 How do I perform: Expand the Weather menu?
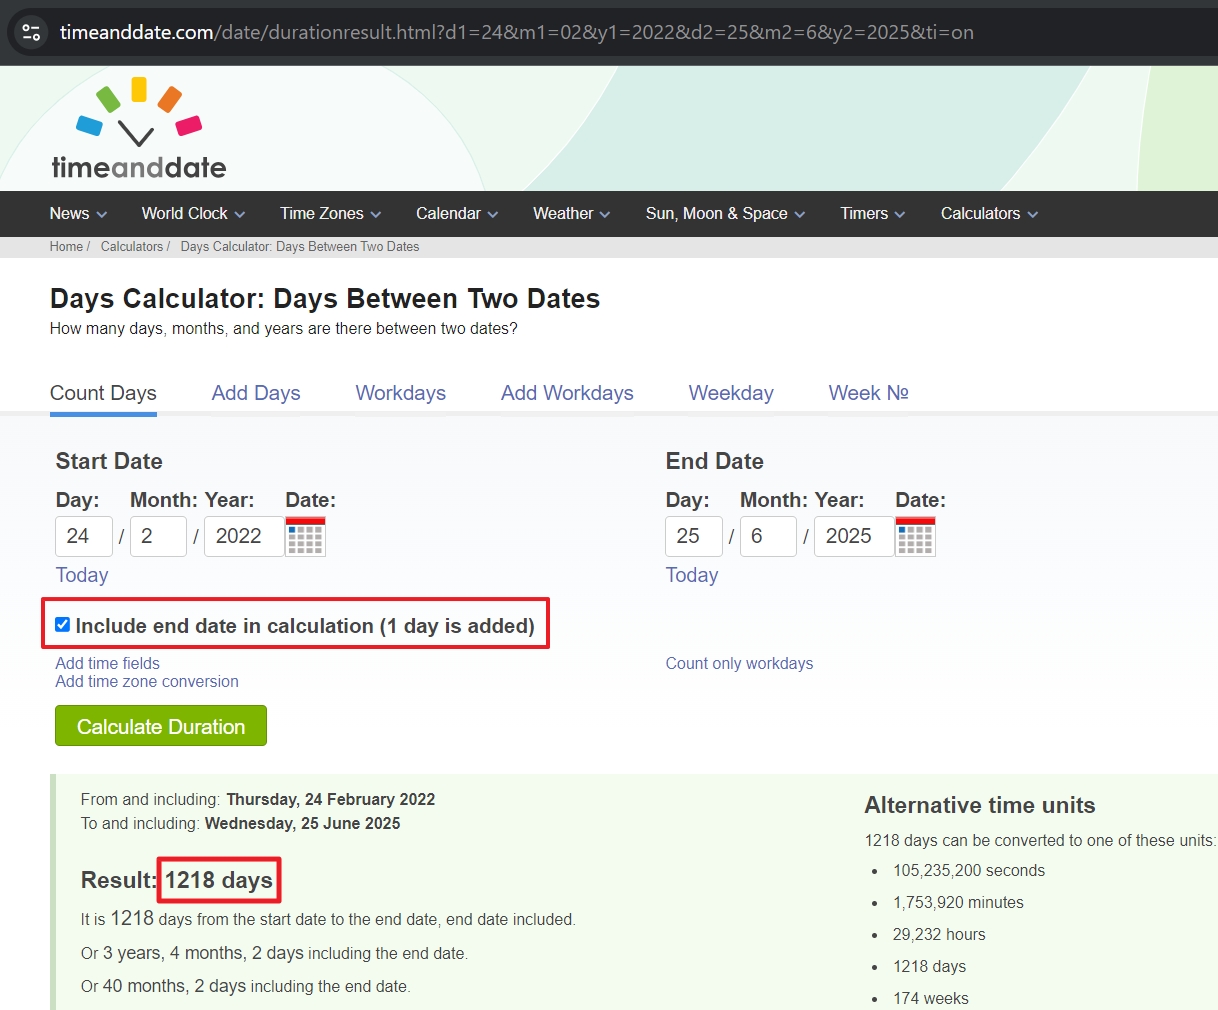click(571, 213)
